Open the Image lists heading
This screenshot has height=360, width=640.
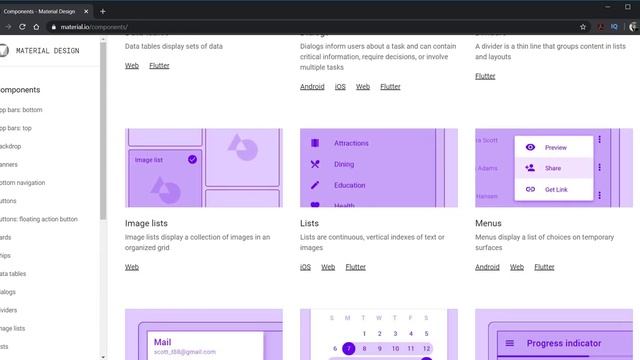(146, 223)
